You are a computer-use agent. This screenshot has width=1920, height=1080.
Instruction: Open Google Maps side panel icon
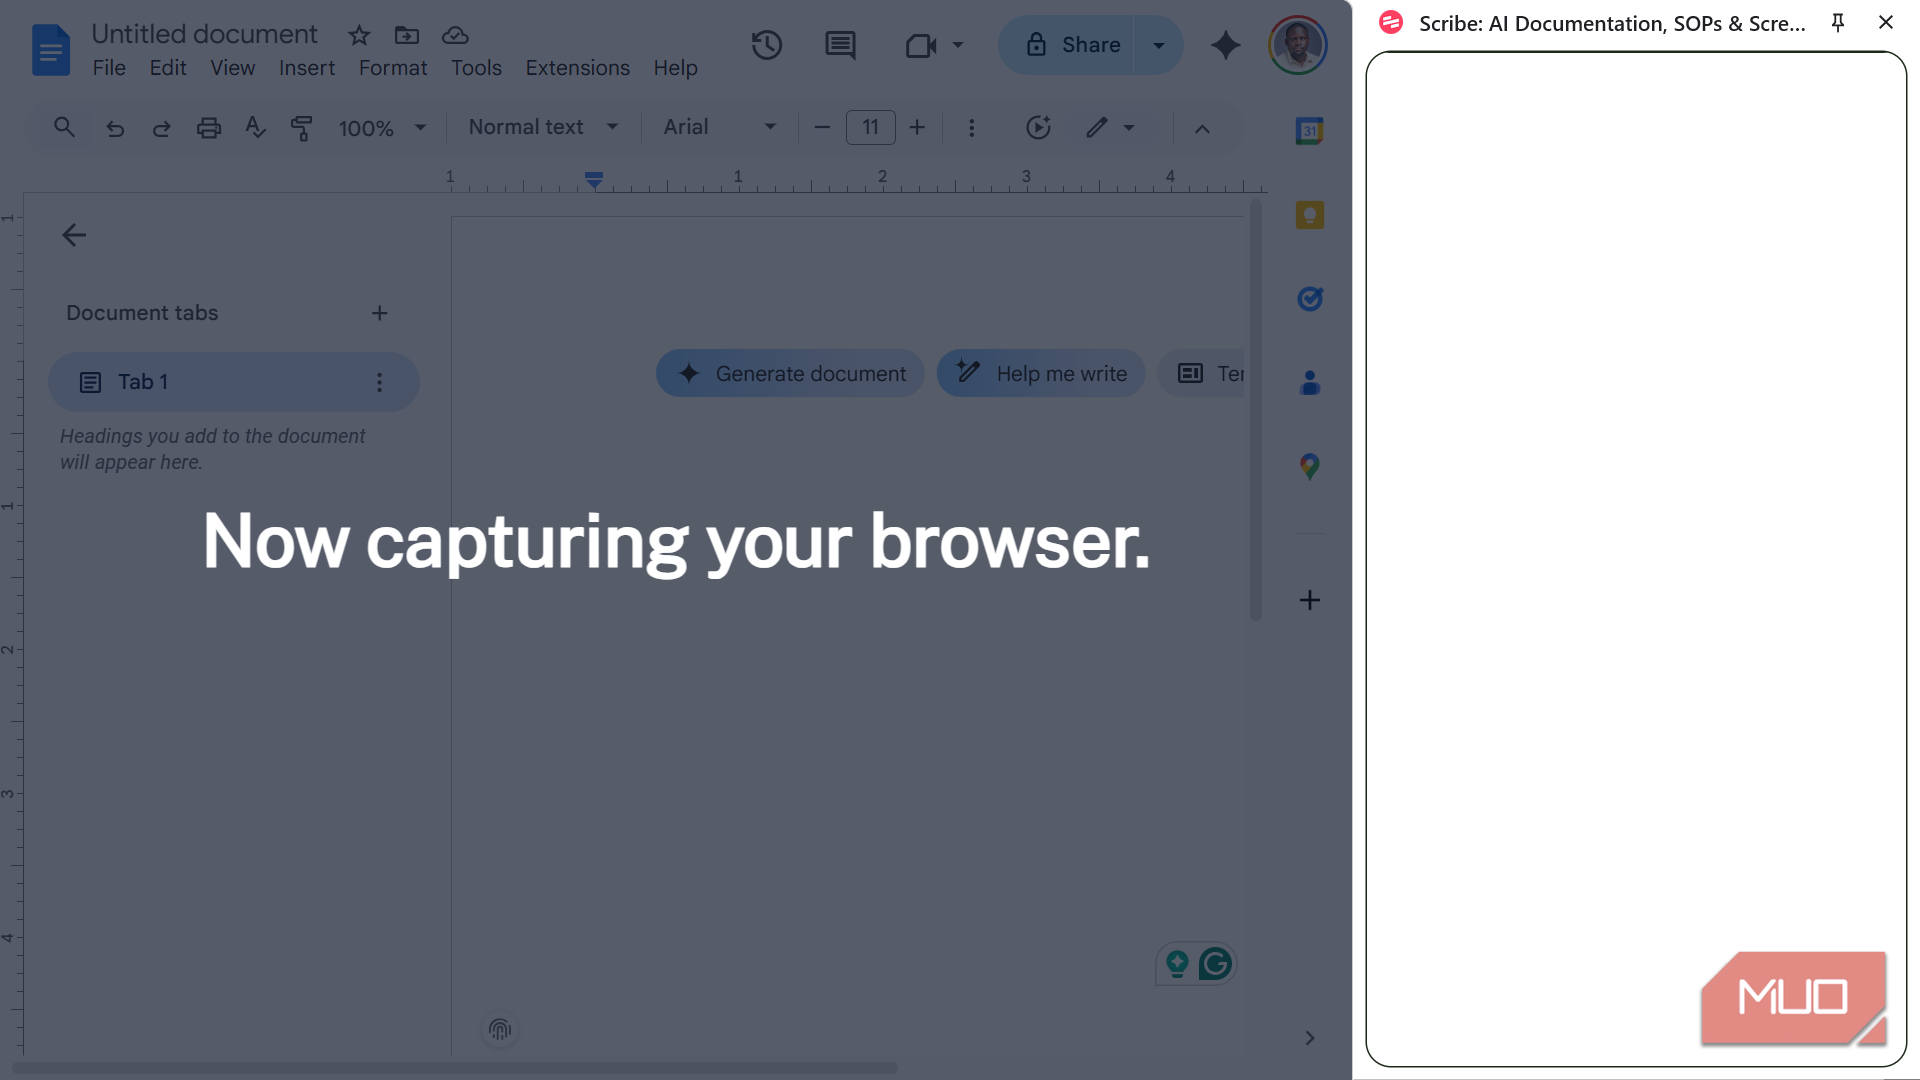point(1310,467)
